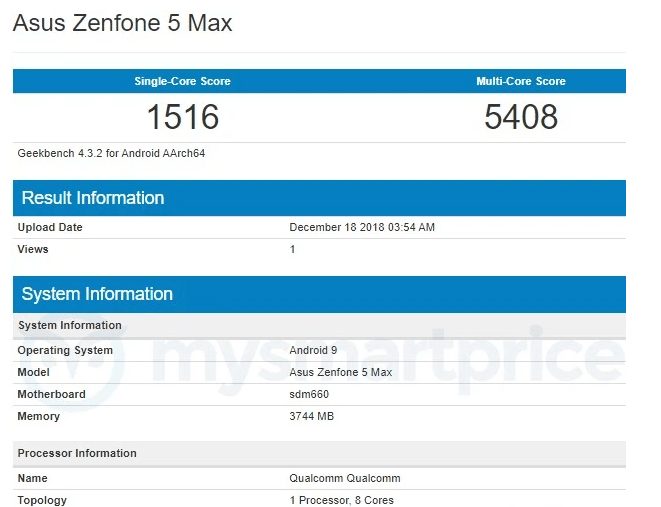The height and width of the screenshot is (507, 661).
Task: Click December 18 2018 03:54 AM value
Action: click(x=362, y=227)
